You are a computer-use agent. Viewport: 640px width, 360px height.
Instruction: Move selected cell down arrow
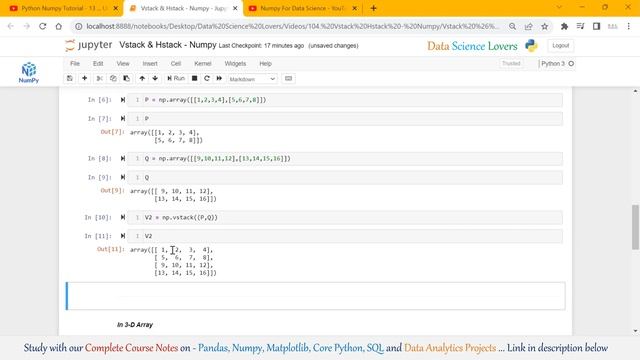[x=155, y=78]
